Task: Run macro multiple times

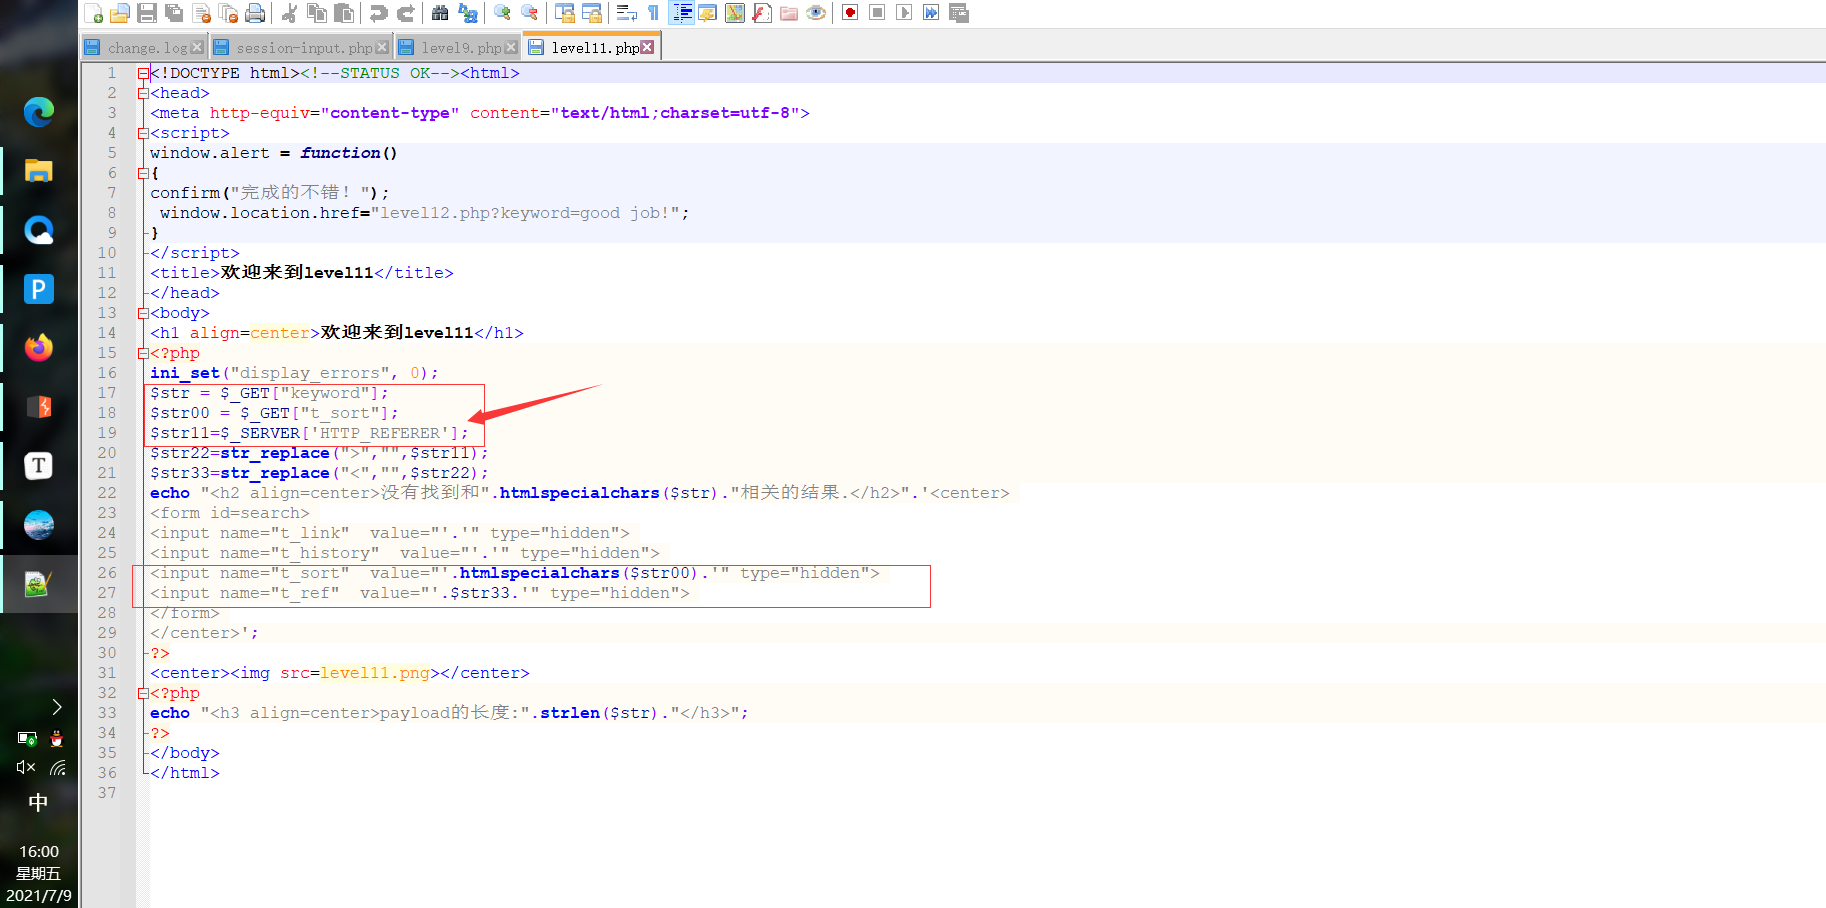Action: point(931,13)
